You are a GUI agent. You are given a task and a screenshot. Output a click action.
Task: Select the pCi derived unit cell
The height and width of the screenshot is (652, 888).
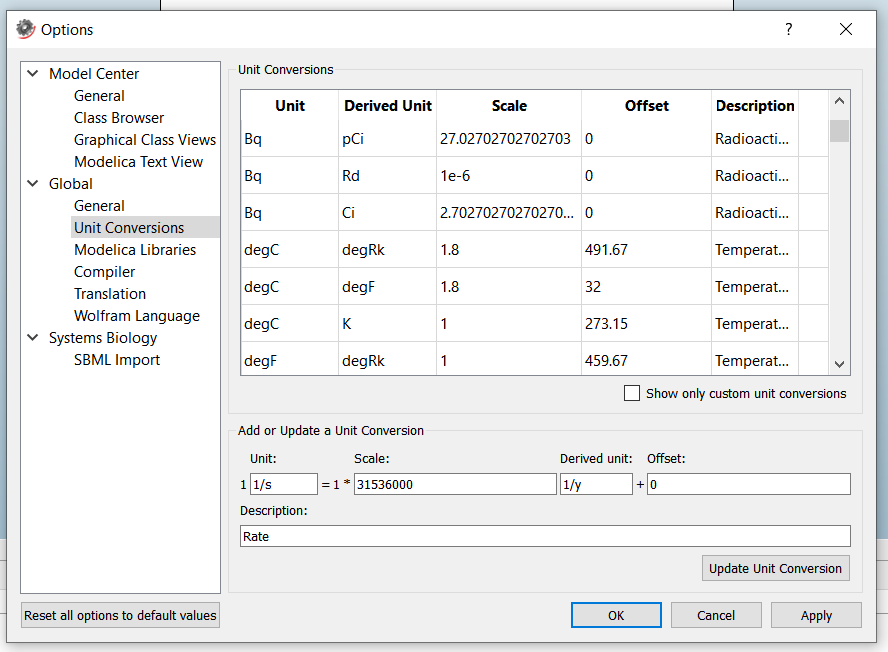(387, 139)
